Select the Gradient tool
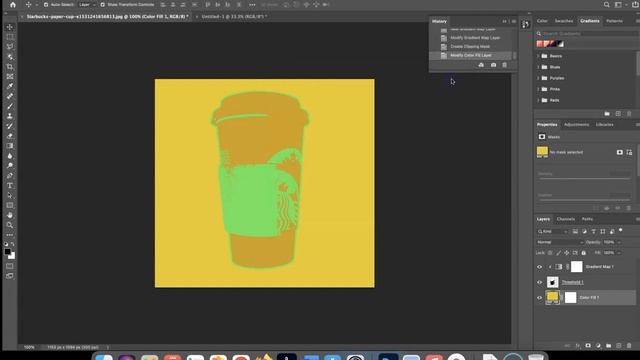 [10, 146]
